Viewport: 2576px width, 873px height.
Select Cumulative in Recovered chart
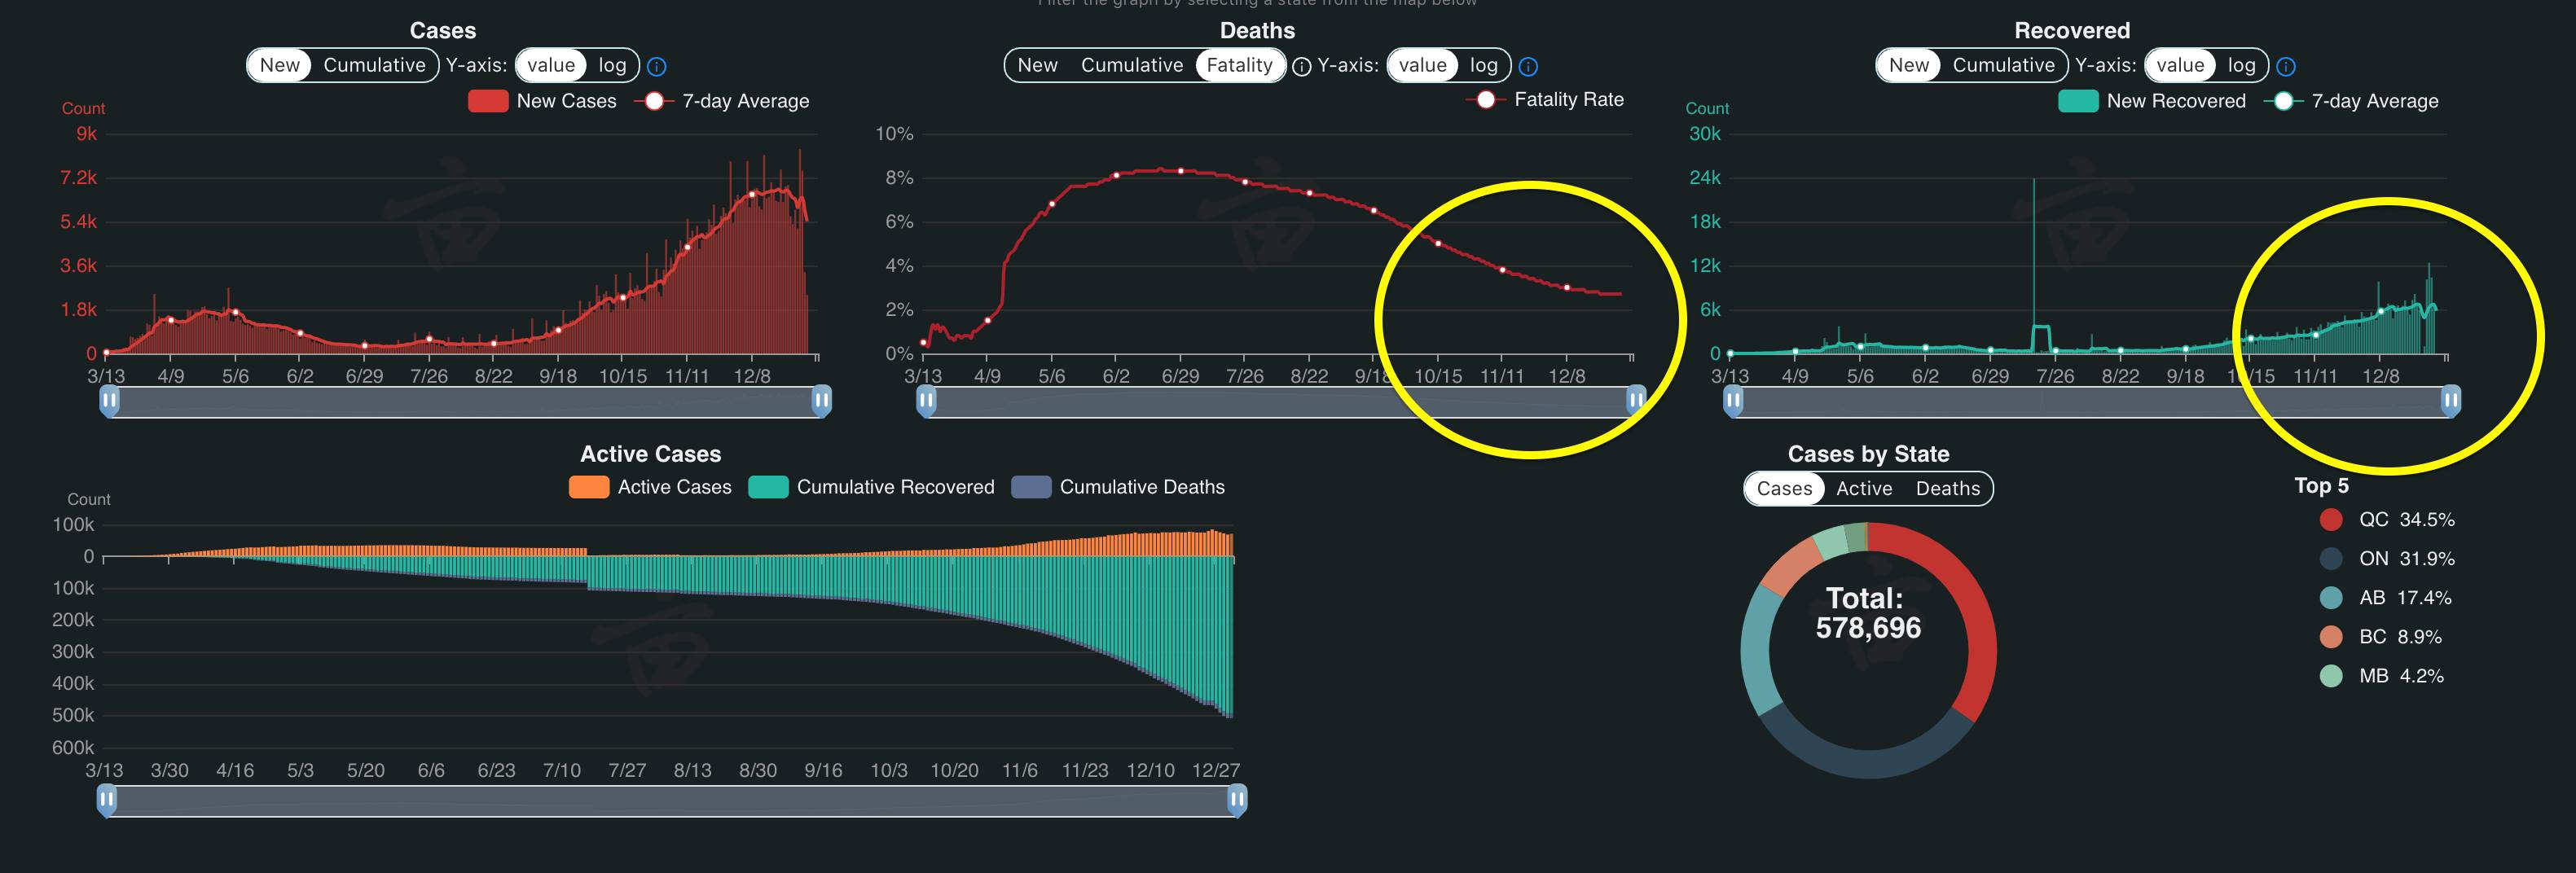tap(2003, 65)
